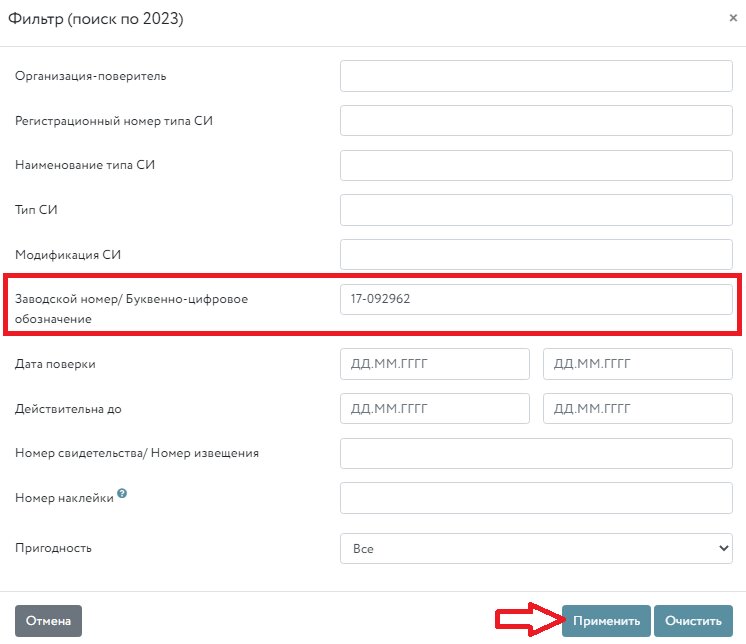The height and width of the screenshot is (644, 746).
Task: Click the Организация-поверитель label
Action: tap(90, 76)
